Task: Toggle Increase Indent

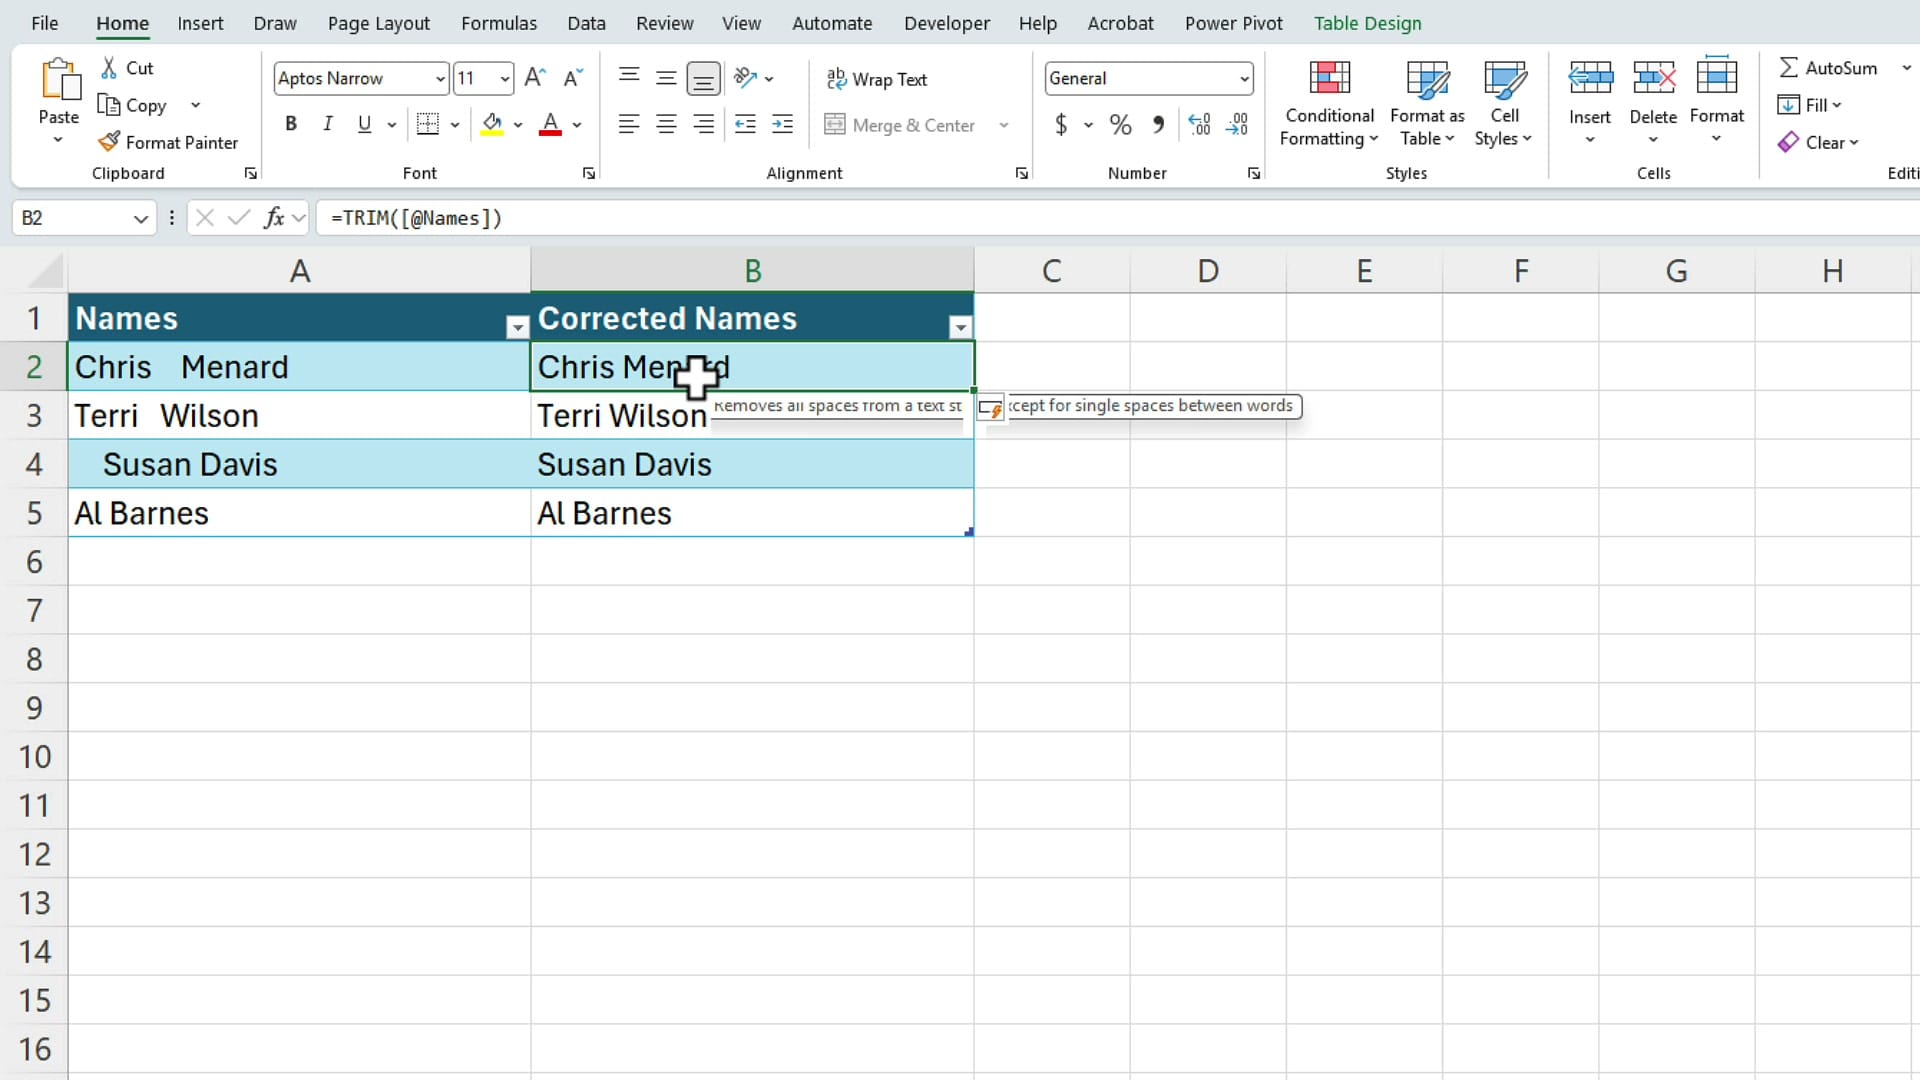Action: 781,124
